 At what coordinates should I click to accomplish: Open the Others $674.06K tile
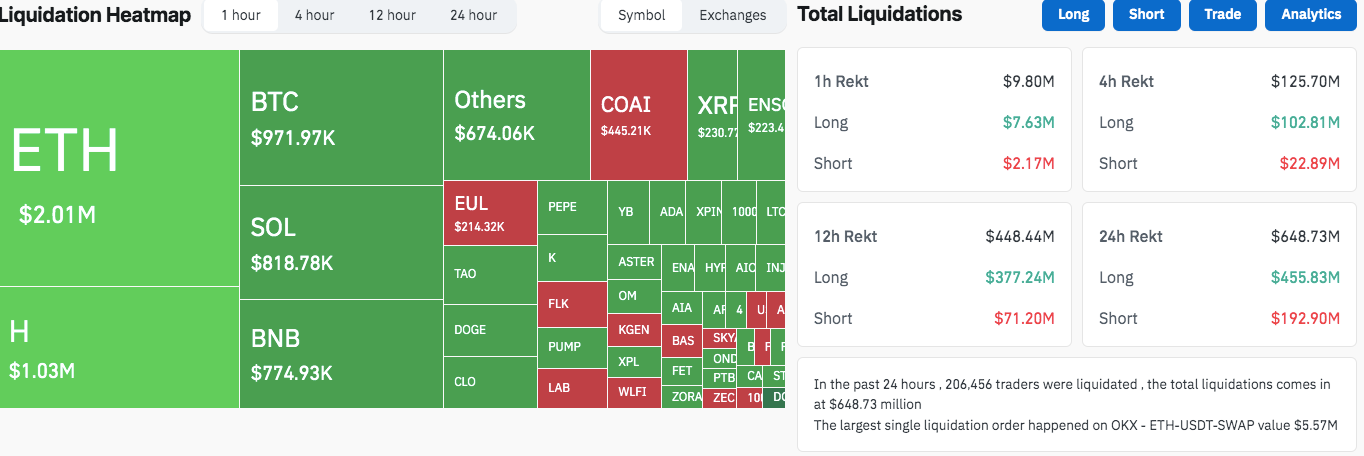516,115
